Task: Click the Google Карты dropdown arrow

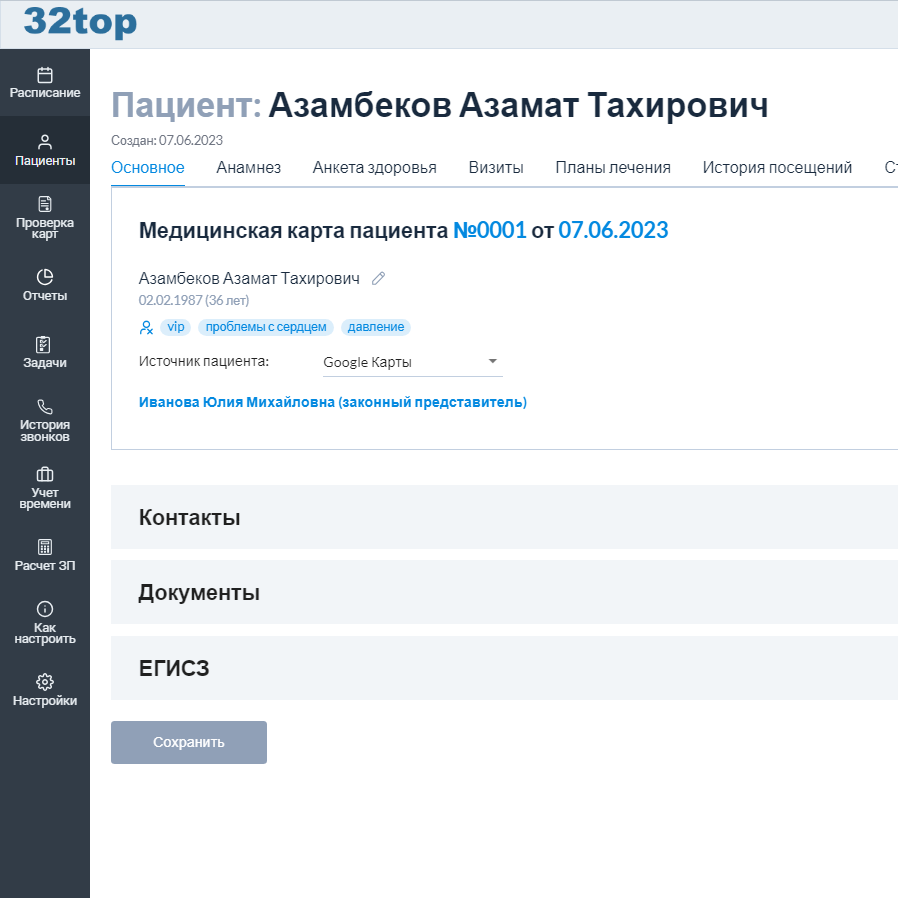Action: click(492, 361)
